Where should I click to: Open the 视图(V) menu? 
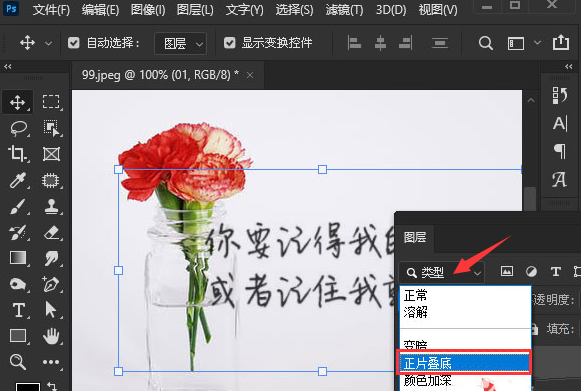coord(438,10)
